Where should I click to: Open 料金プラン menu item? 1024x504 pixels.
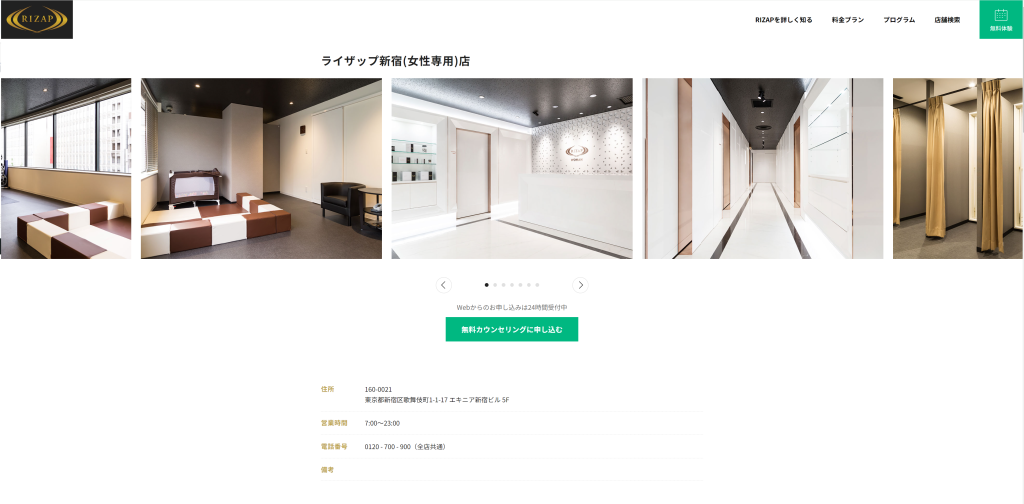click(848, 20)
